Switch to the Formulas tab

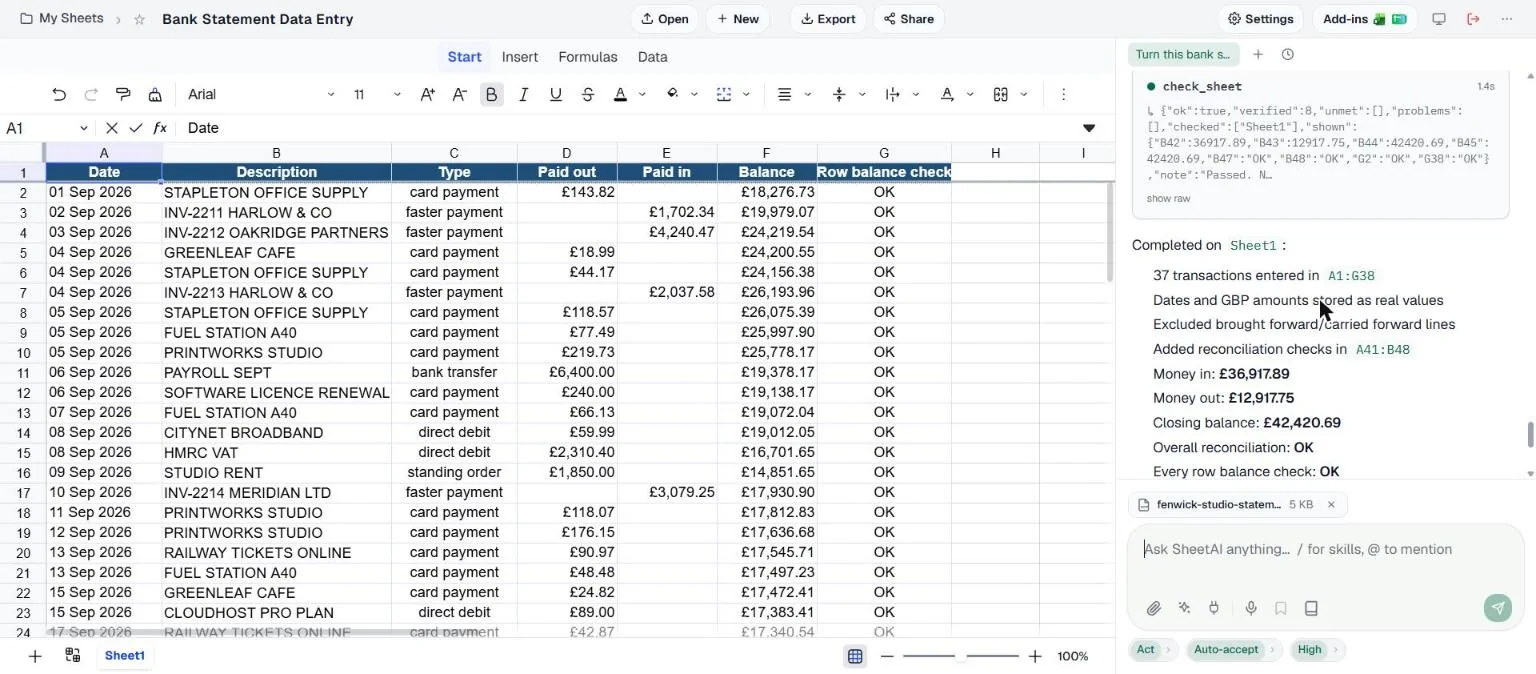click(x=588, y=57)
